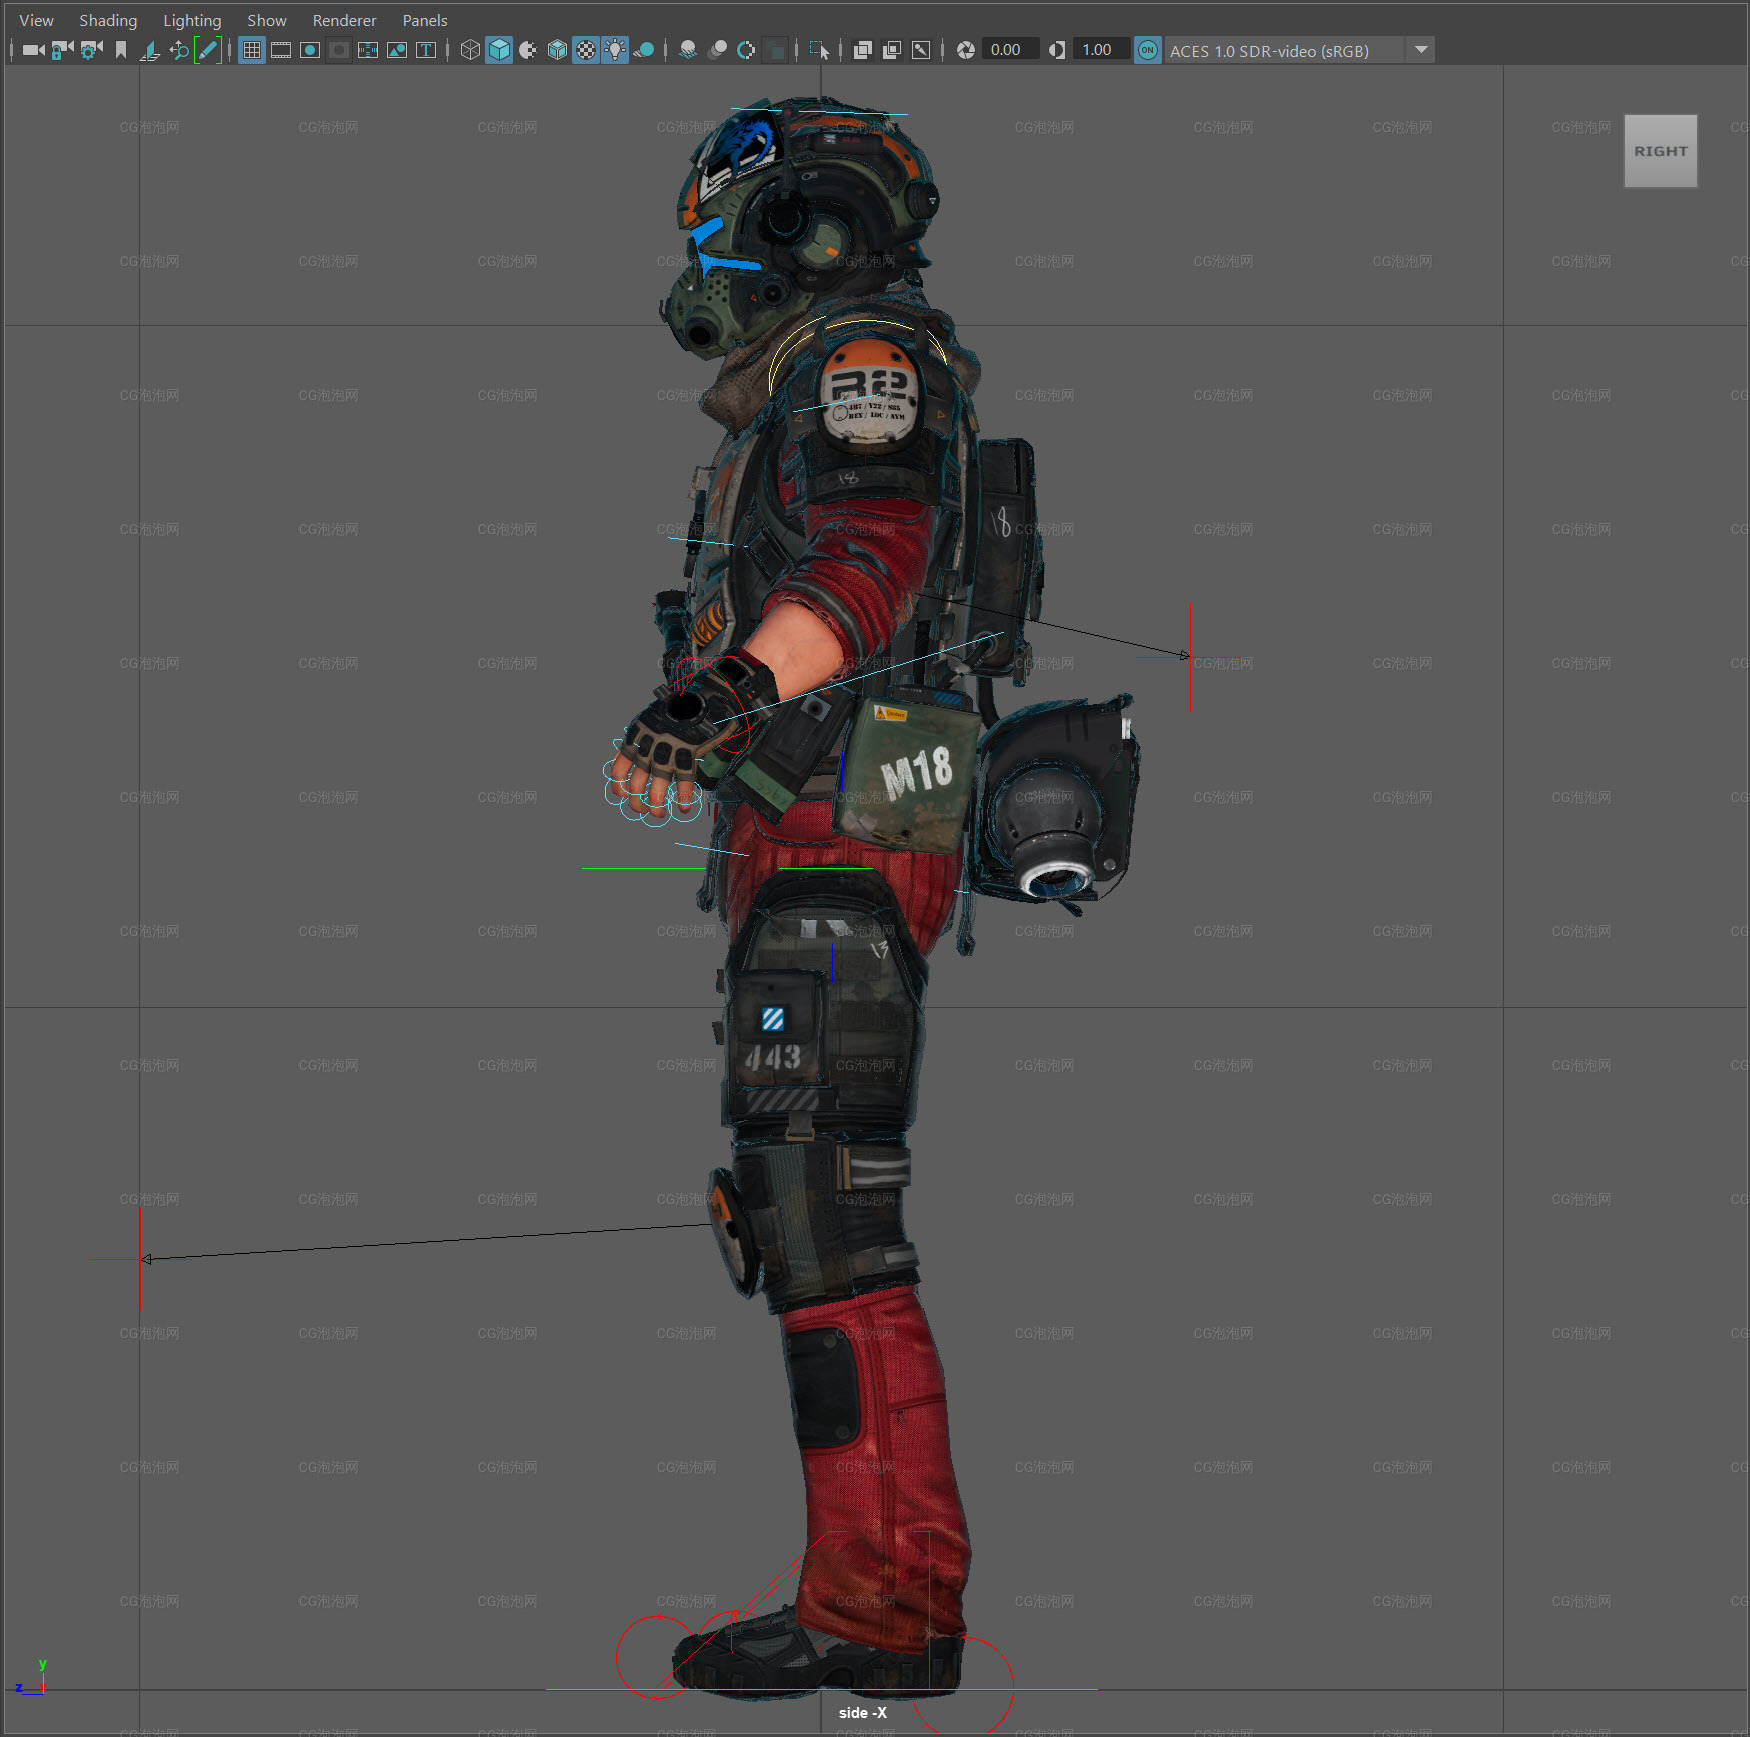1750x1737 pixels.
Task: Toggle the viewport Grid display
Action: (252, 50)
